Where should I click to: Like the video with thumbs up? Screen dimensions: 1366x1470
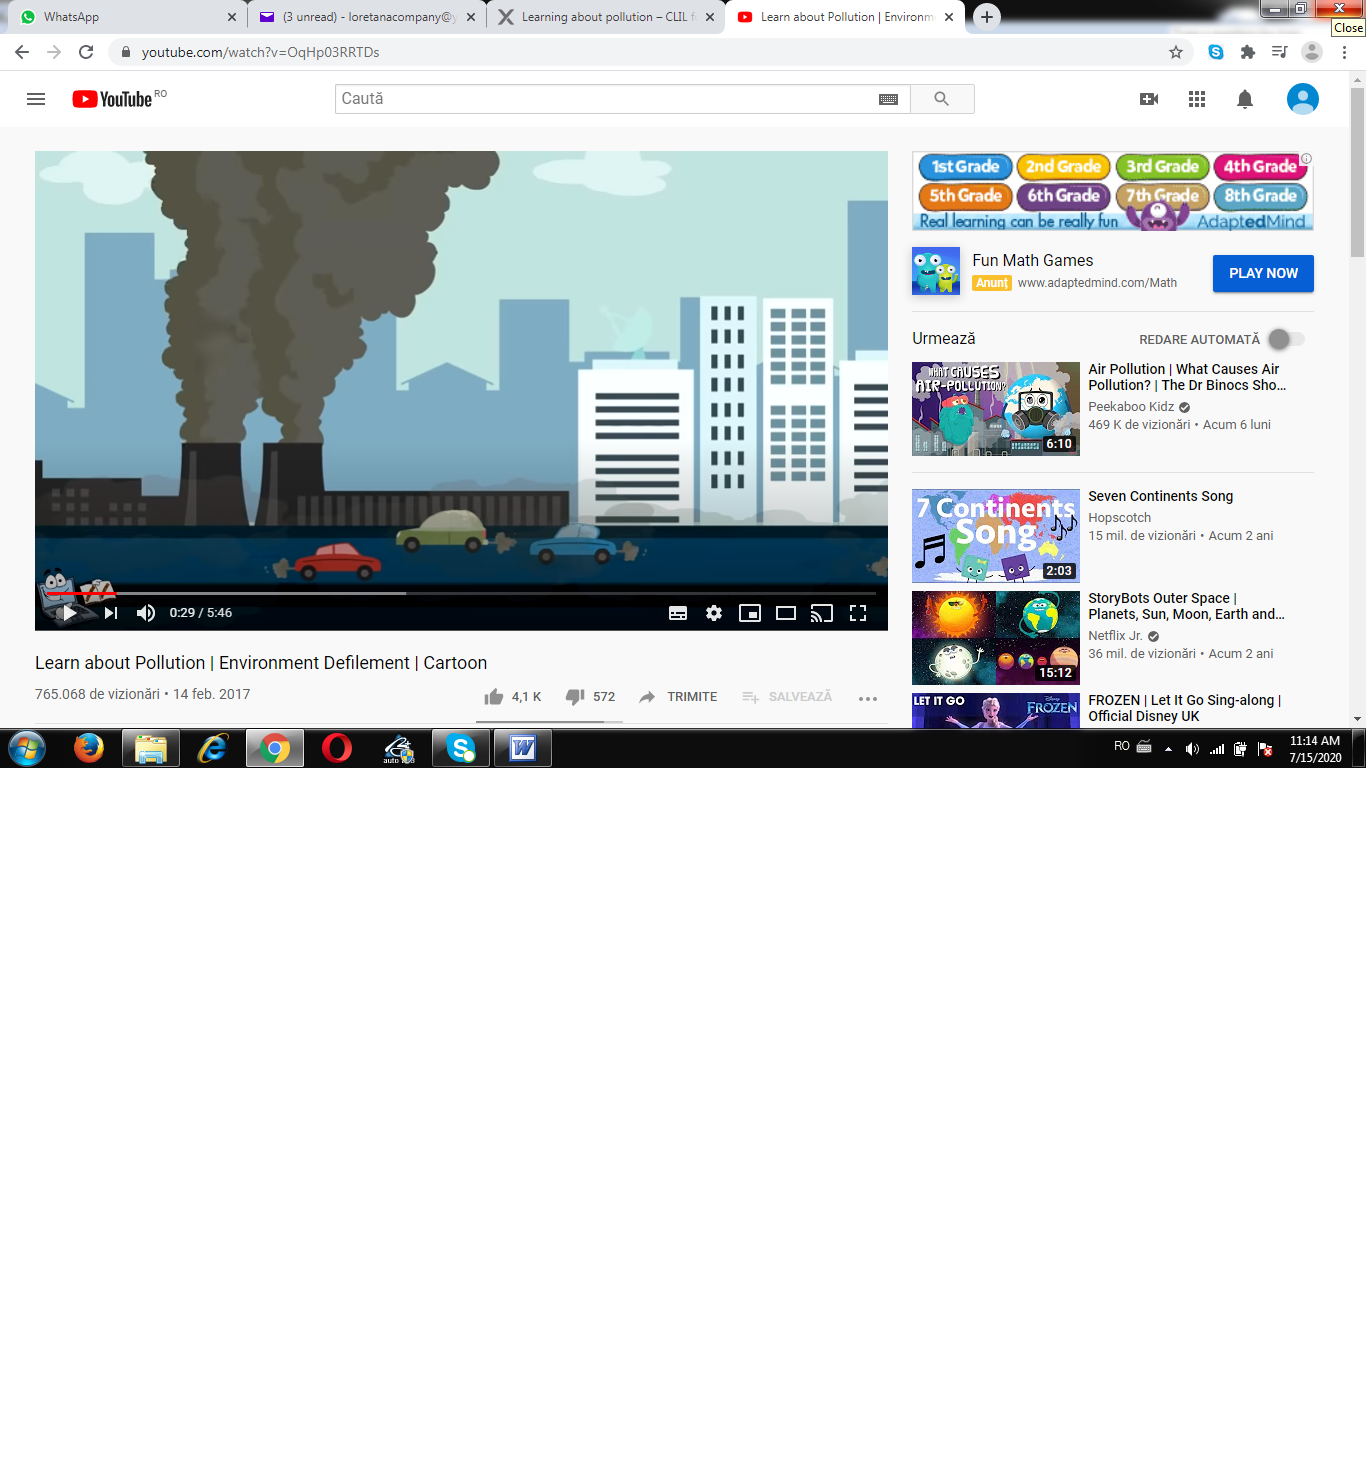pos(494,697)
